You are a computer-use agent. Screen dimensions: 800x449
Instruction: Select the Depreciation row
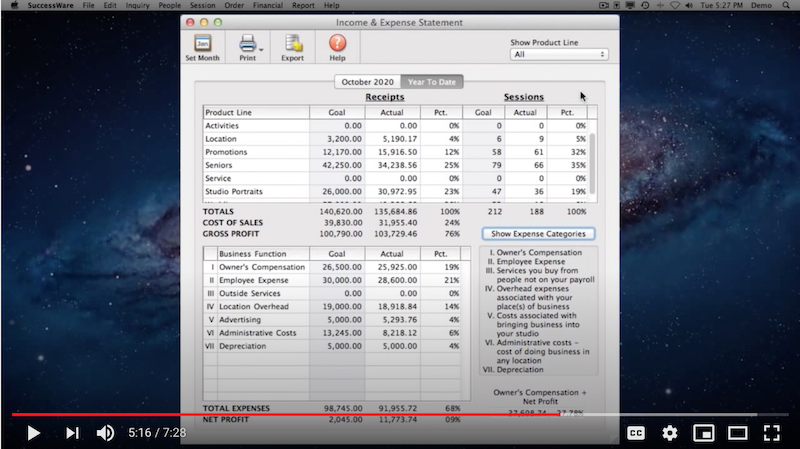pyautogui.click(x=332, y=346)
